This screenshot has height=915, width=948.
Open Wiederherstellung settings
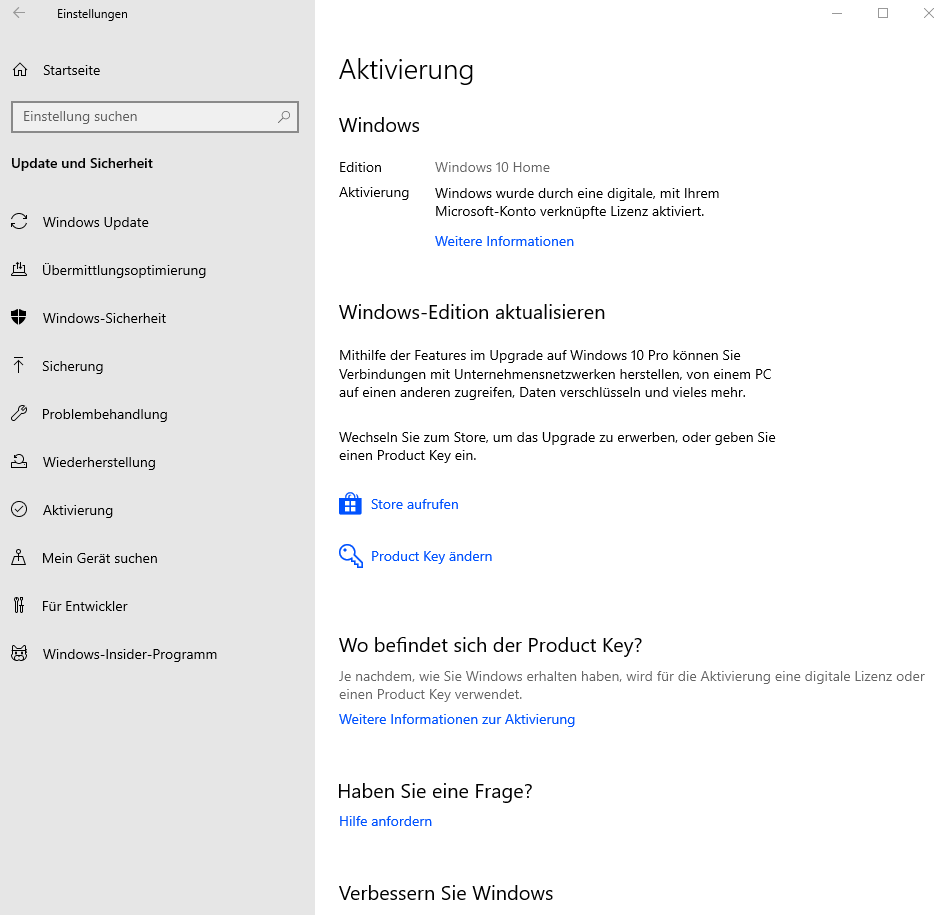157,462
